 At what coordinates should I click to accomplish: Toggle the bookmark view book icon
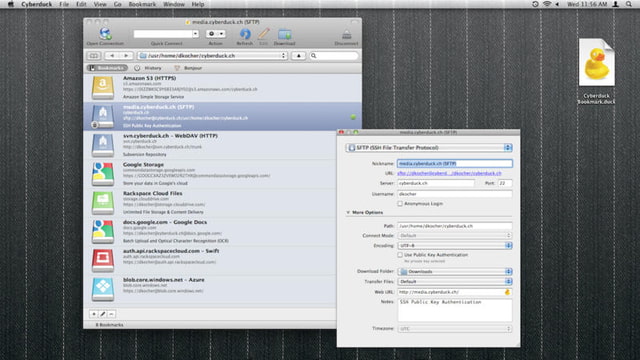point(93,56)
